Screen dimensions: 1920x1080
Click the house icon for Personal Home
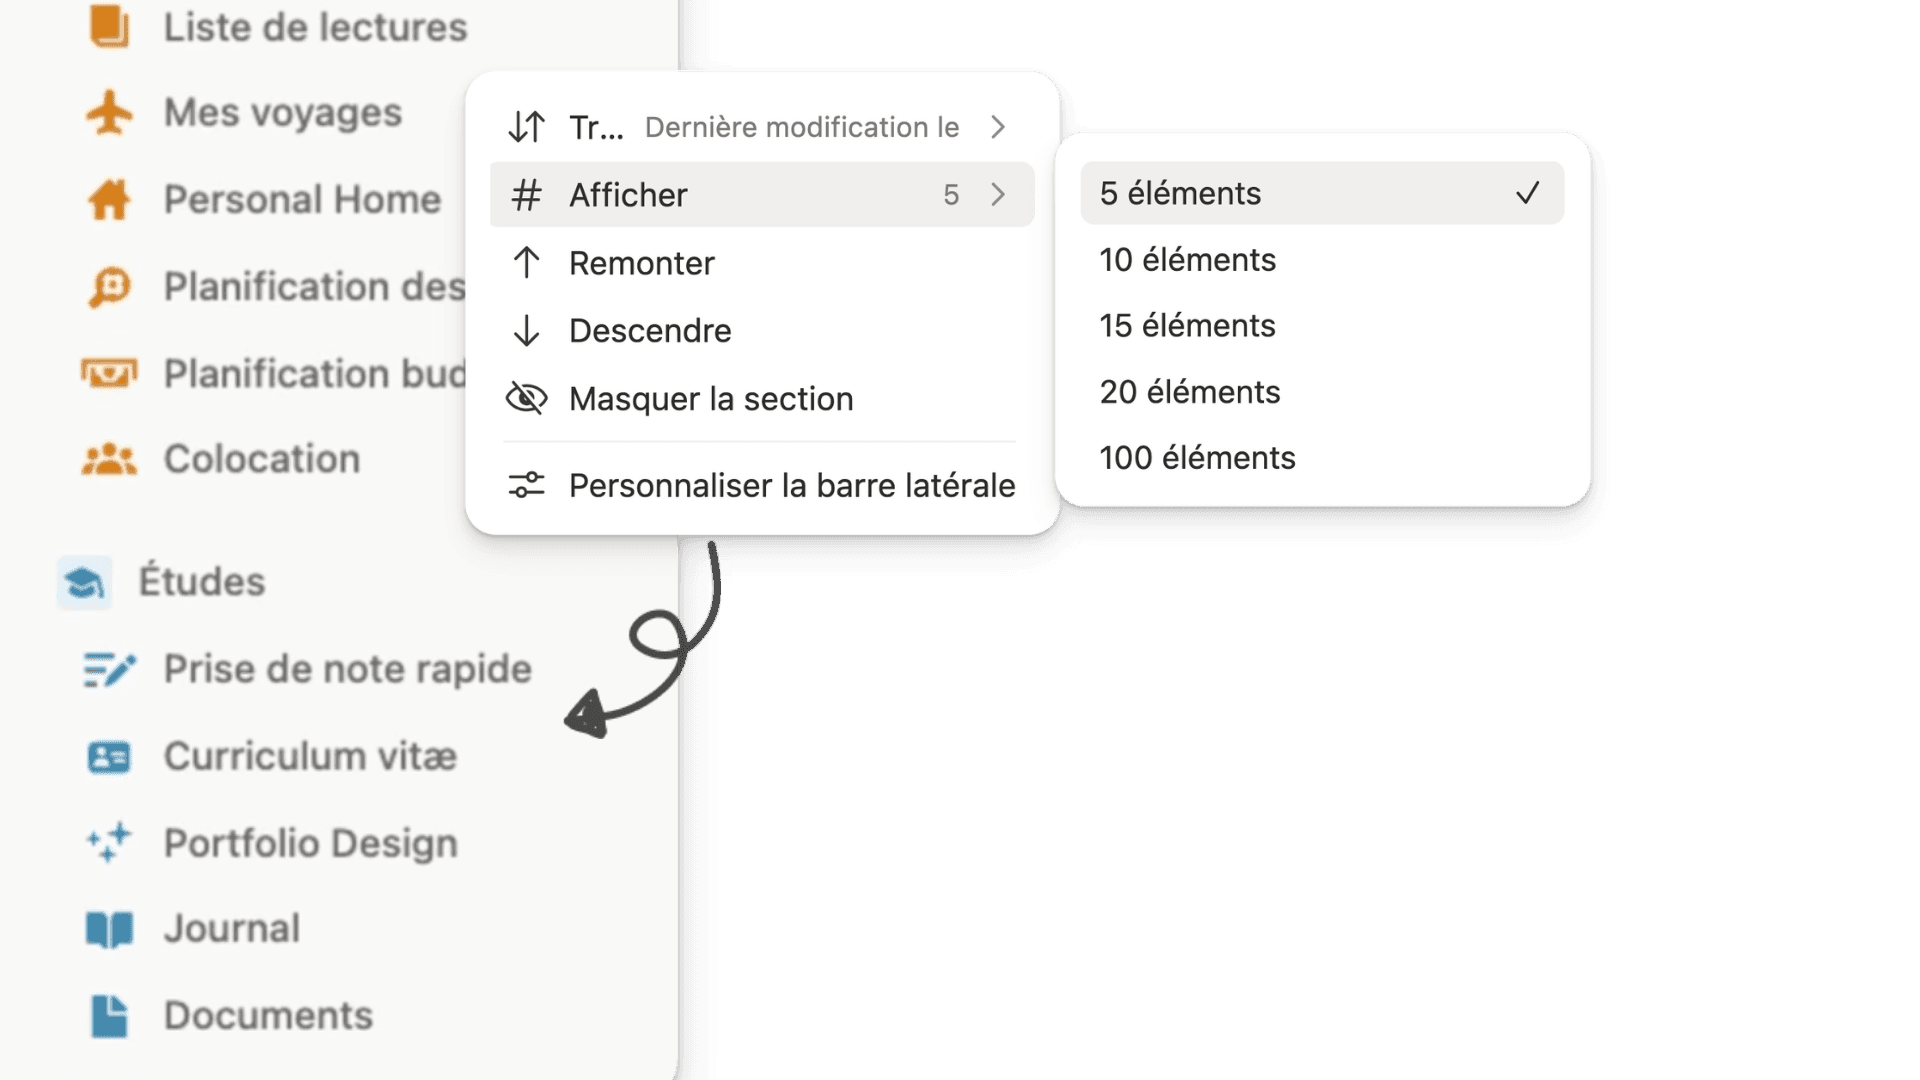109,199
